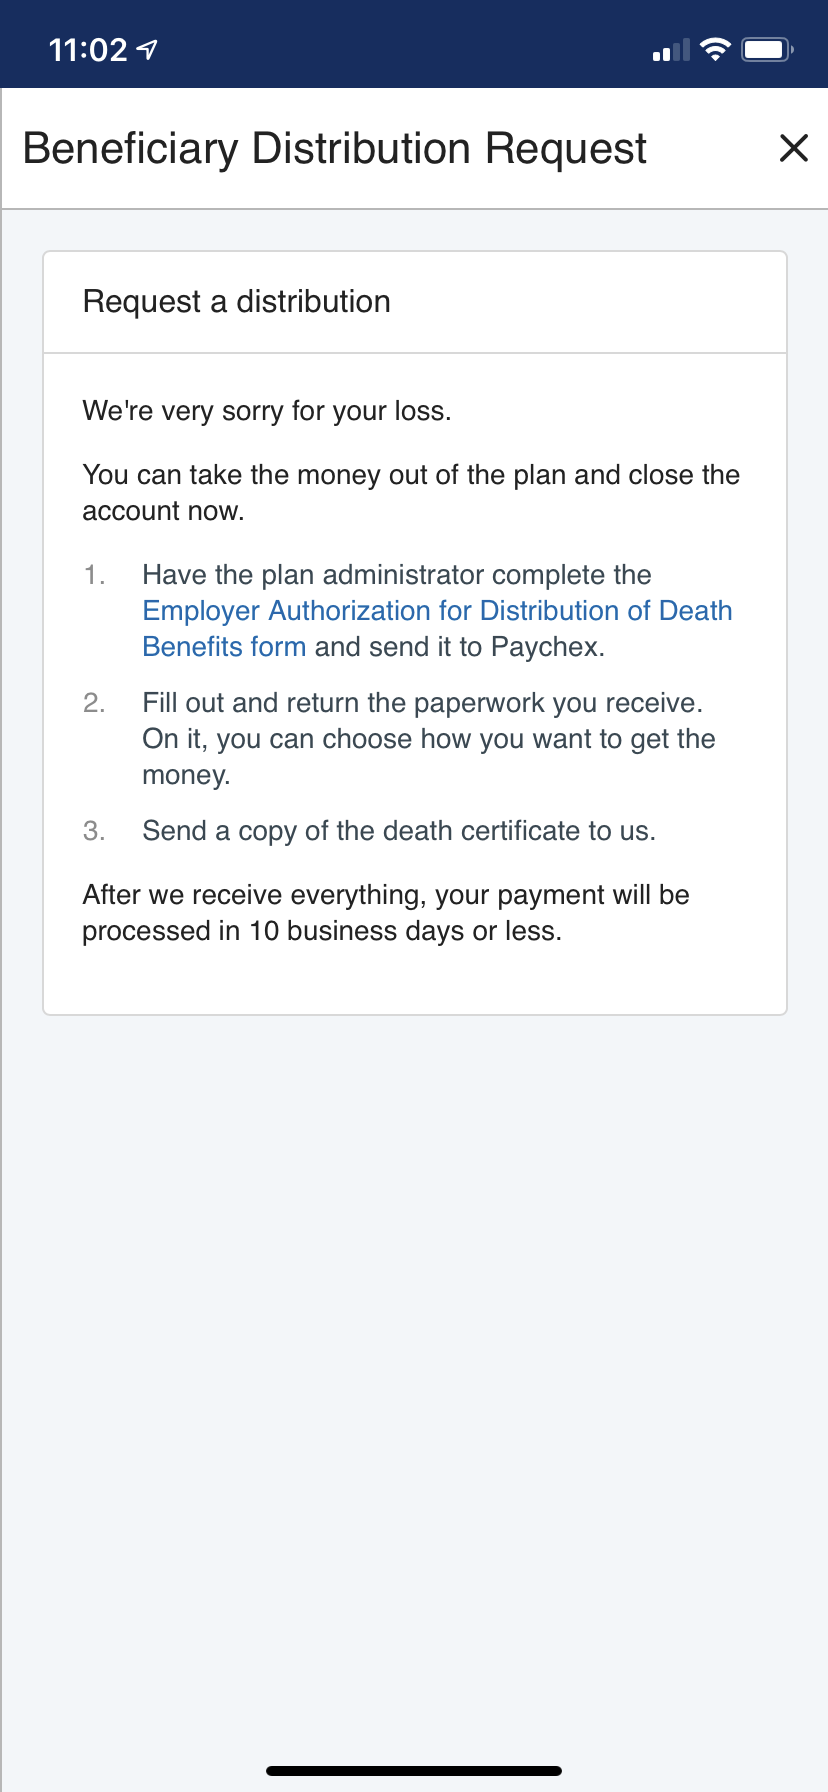
Task: Select the "We're very sorry for your loss" text
Action: [x=267, y=411]
